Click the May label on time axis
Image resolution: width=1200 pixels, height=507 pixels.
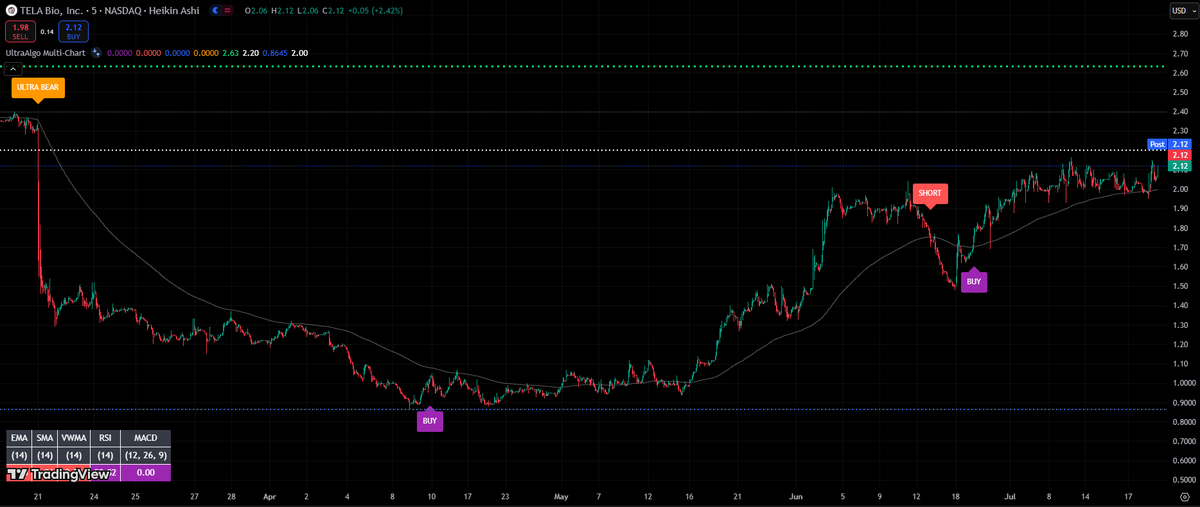point(561,495)
